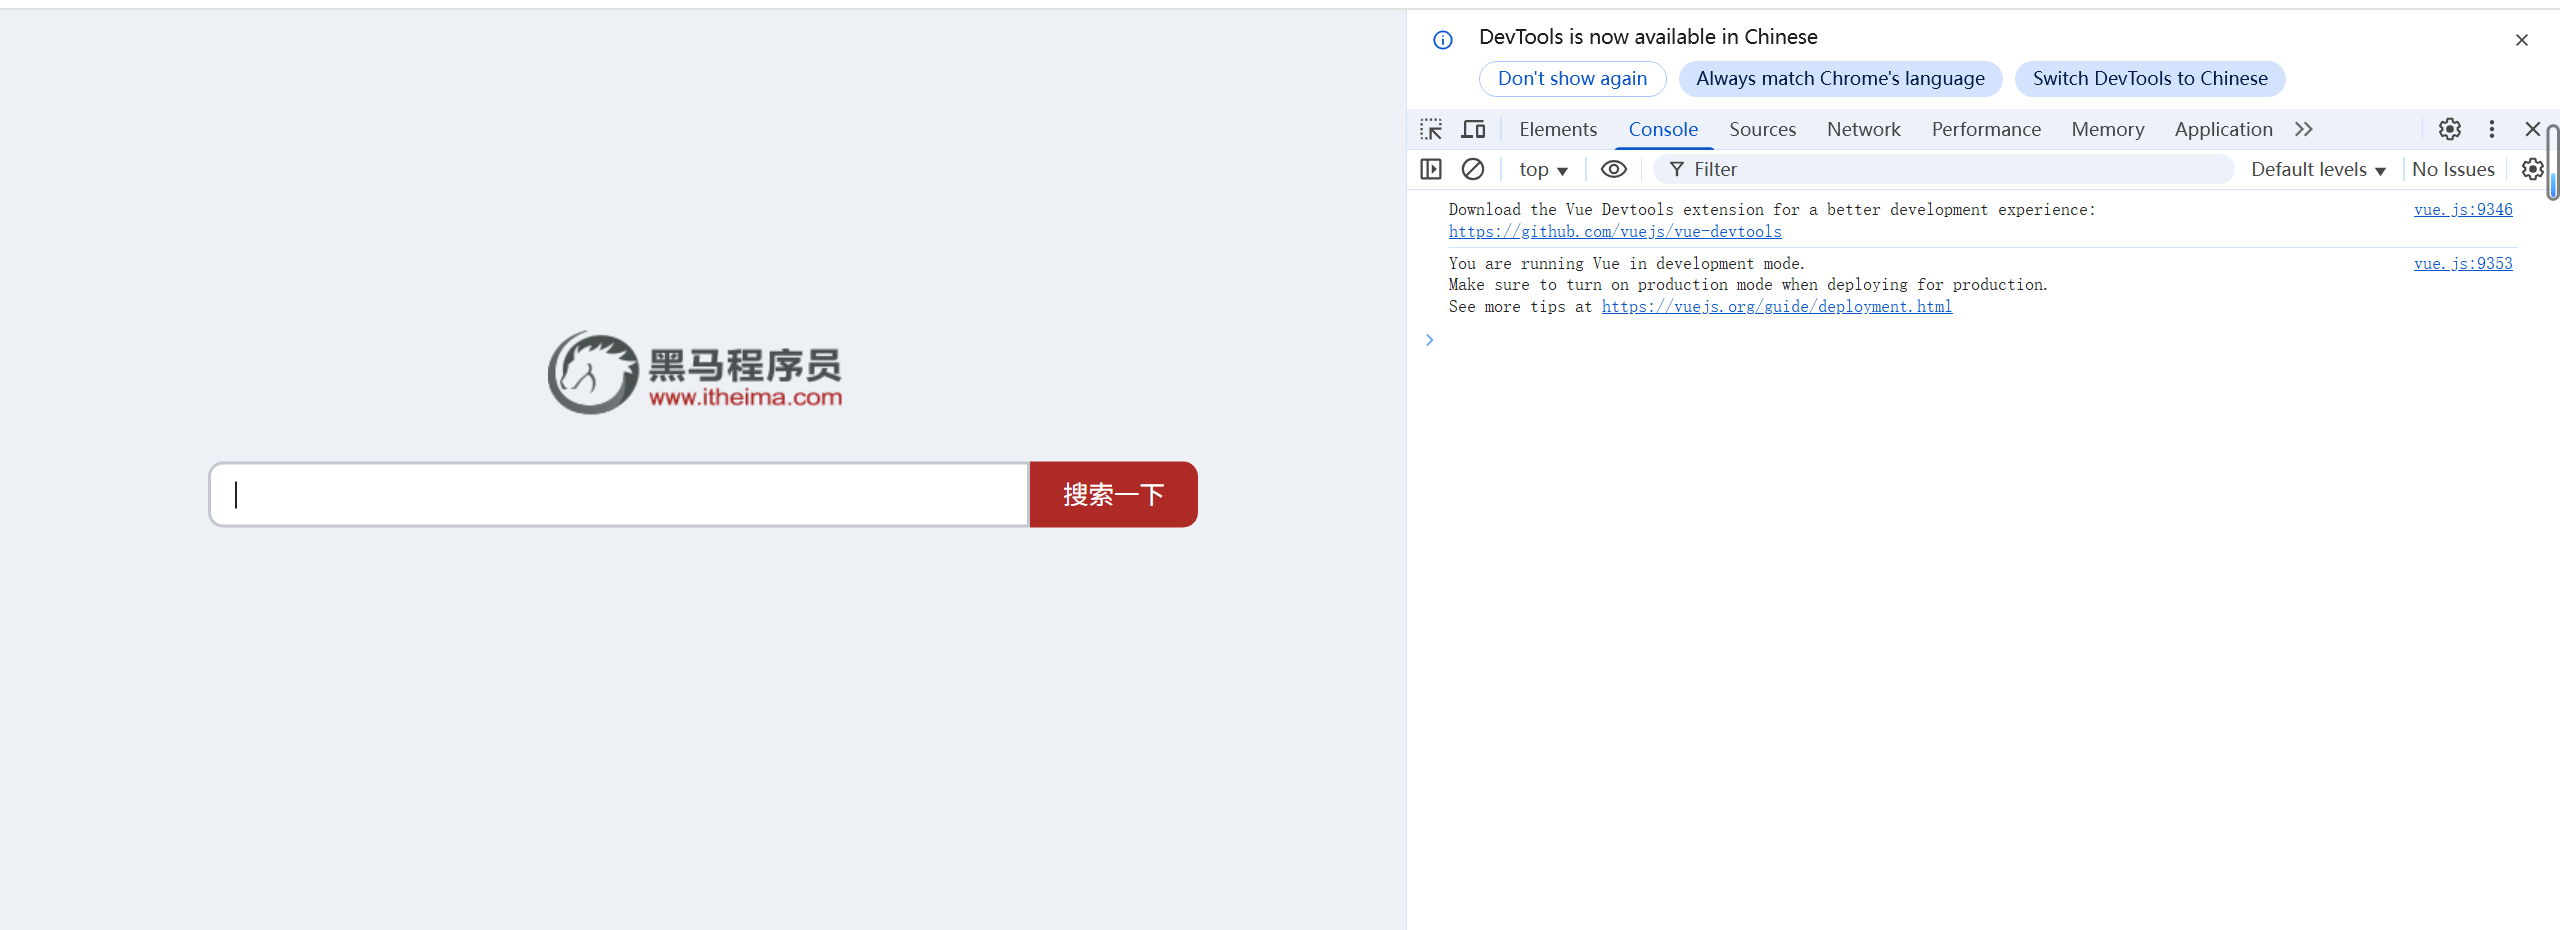Open the DevTools three-dot customize menu

(x=2491, y=129)
